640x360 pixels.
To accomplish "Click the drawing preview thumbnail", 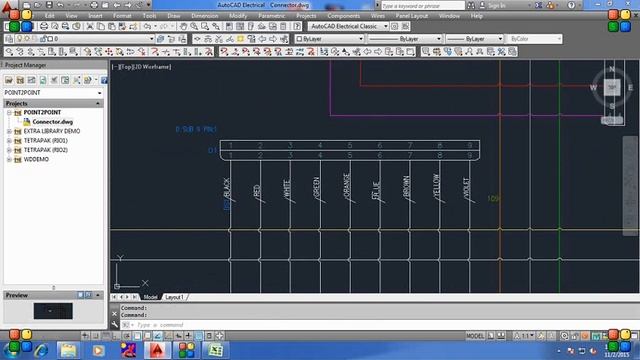I will [x=53, y=311].
